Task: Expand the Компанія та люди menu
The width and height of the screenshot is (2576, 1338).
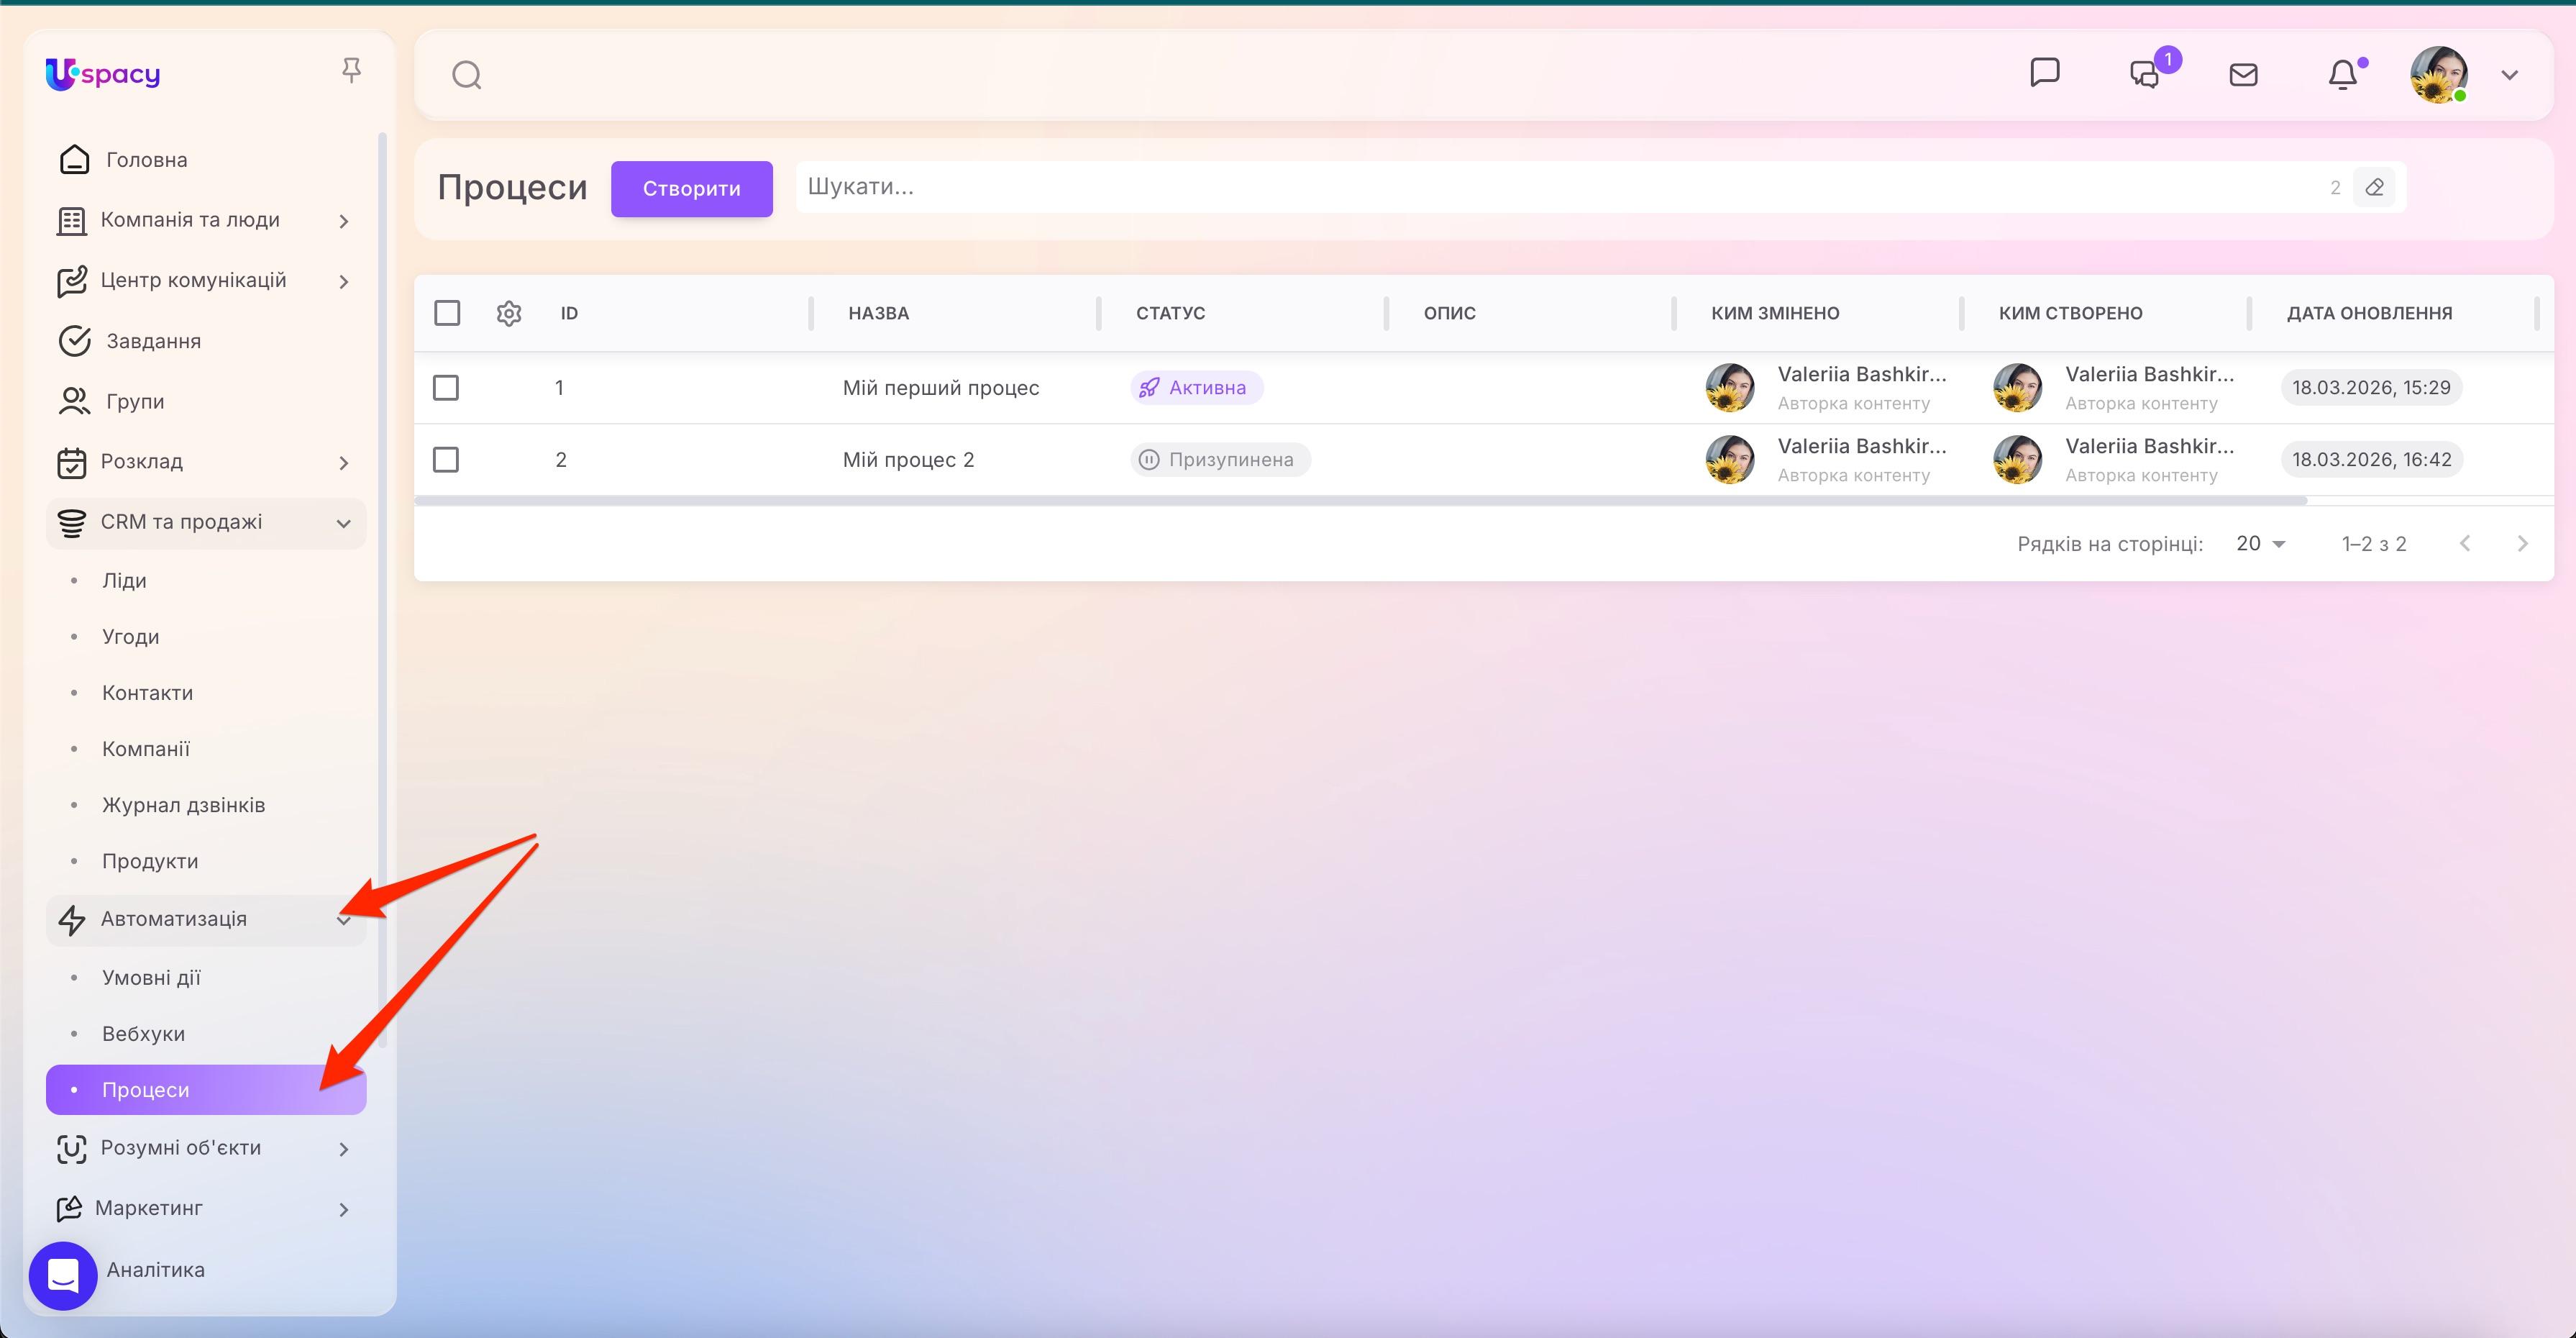Action: click(x=343, y=221)
